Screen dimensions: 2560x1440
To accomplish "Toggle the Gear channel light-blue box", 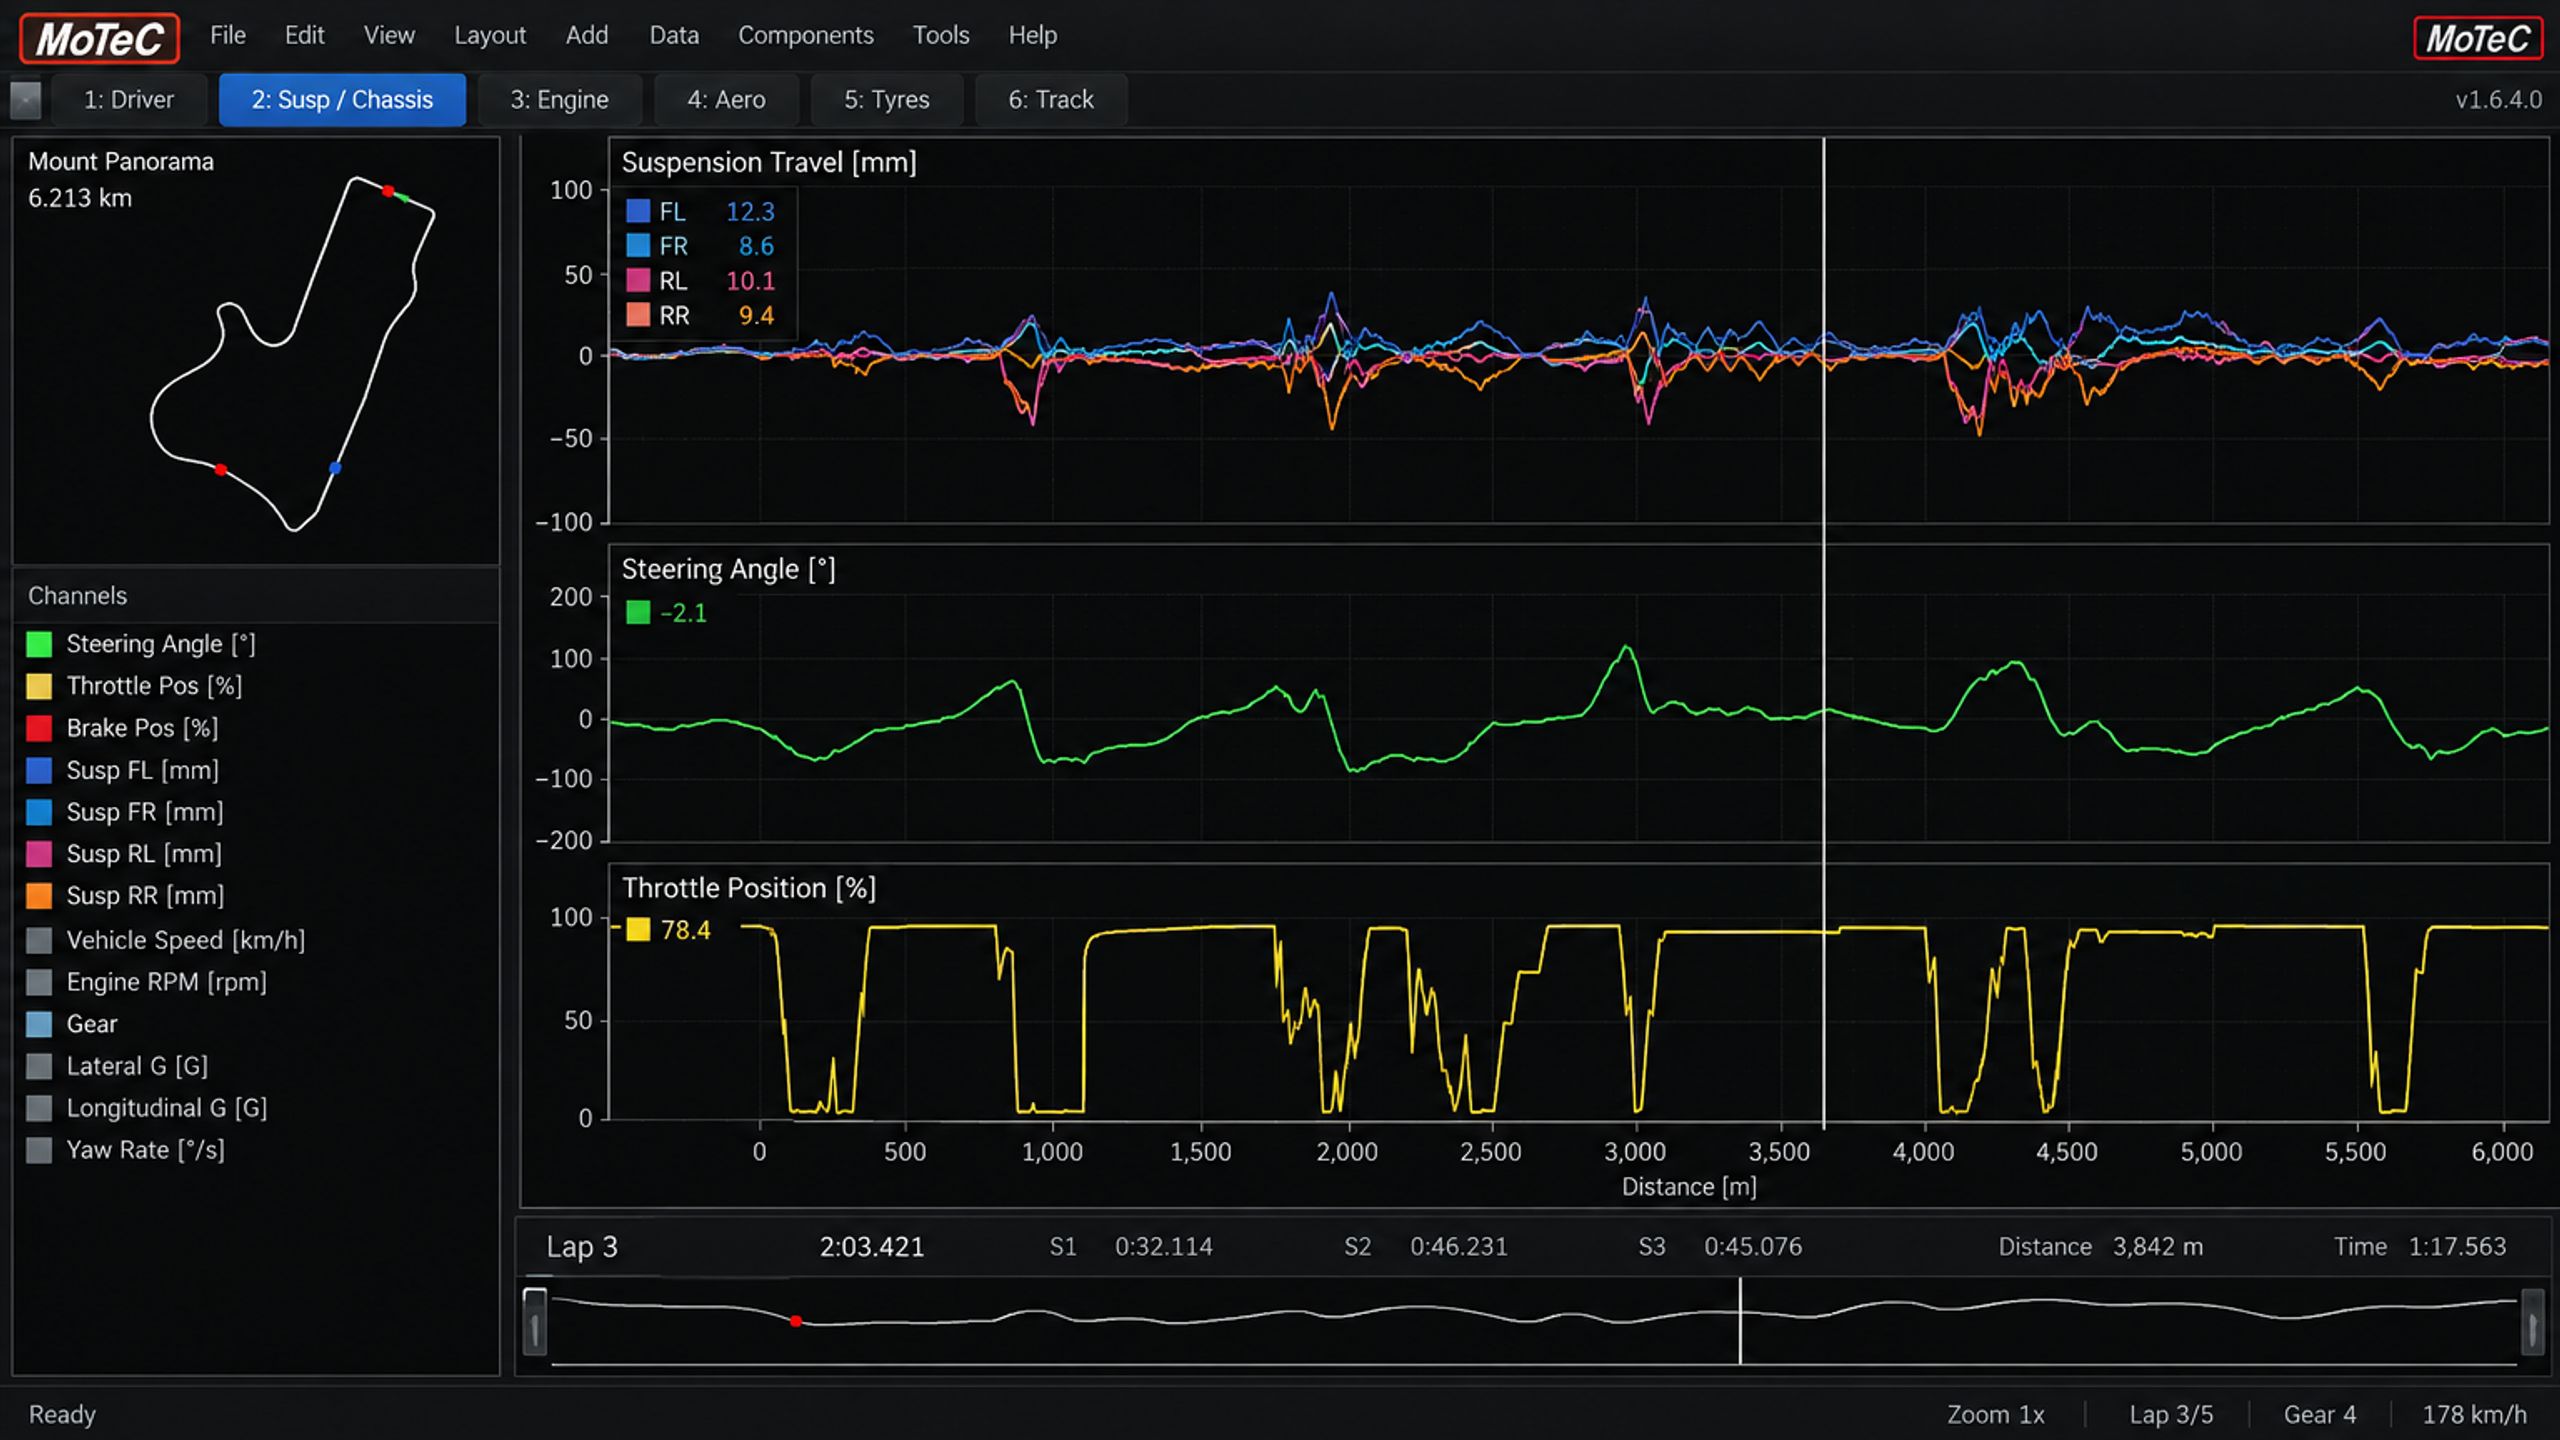I will pos(39,1024).
